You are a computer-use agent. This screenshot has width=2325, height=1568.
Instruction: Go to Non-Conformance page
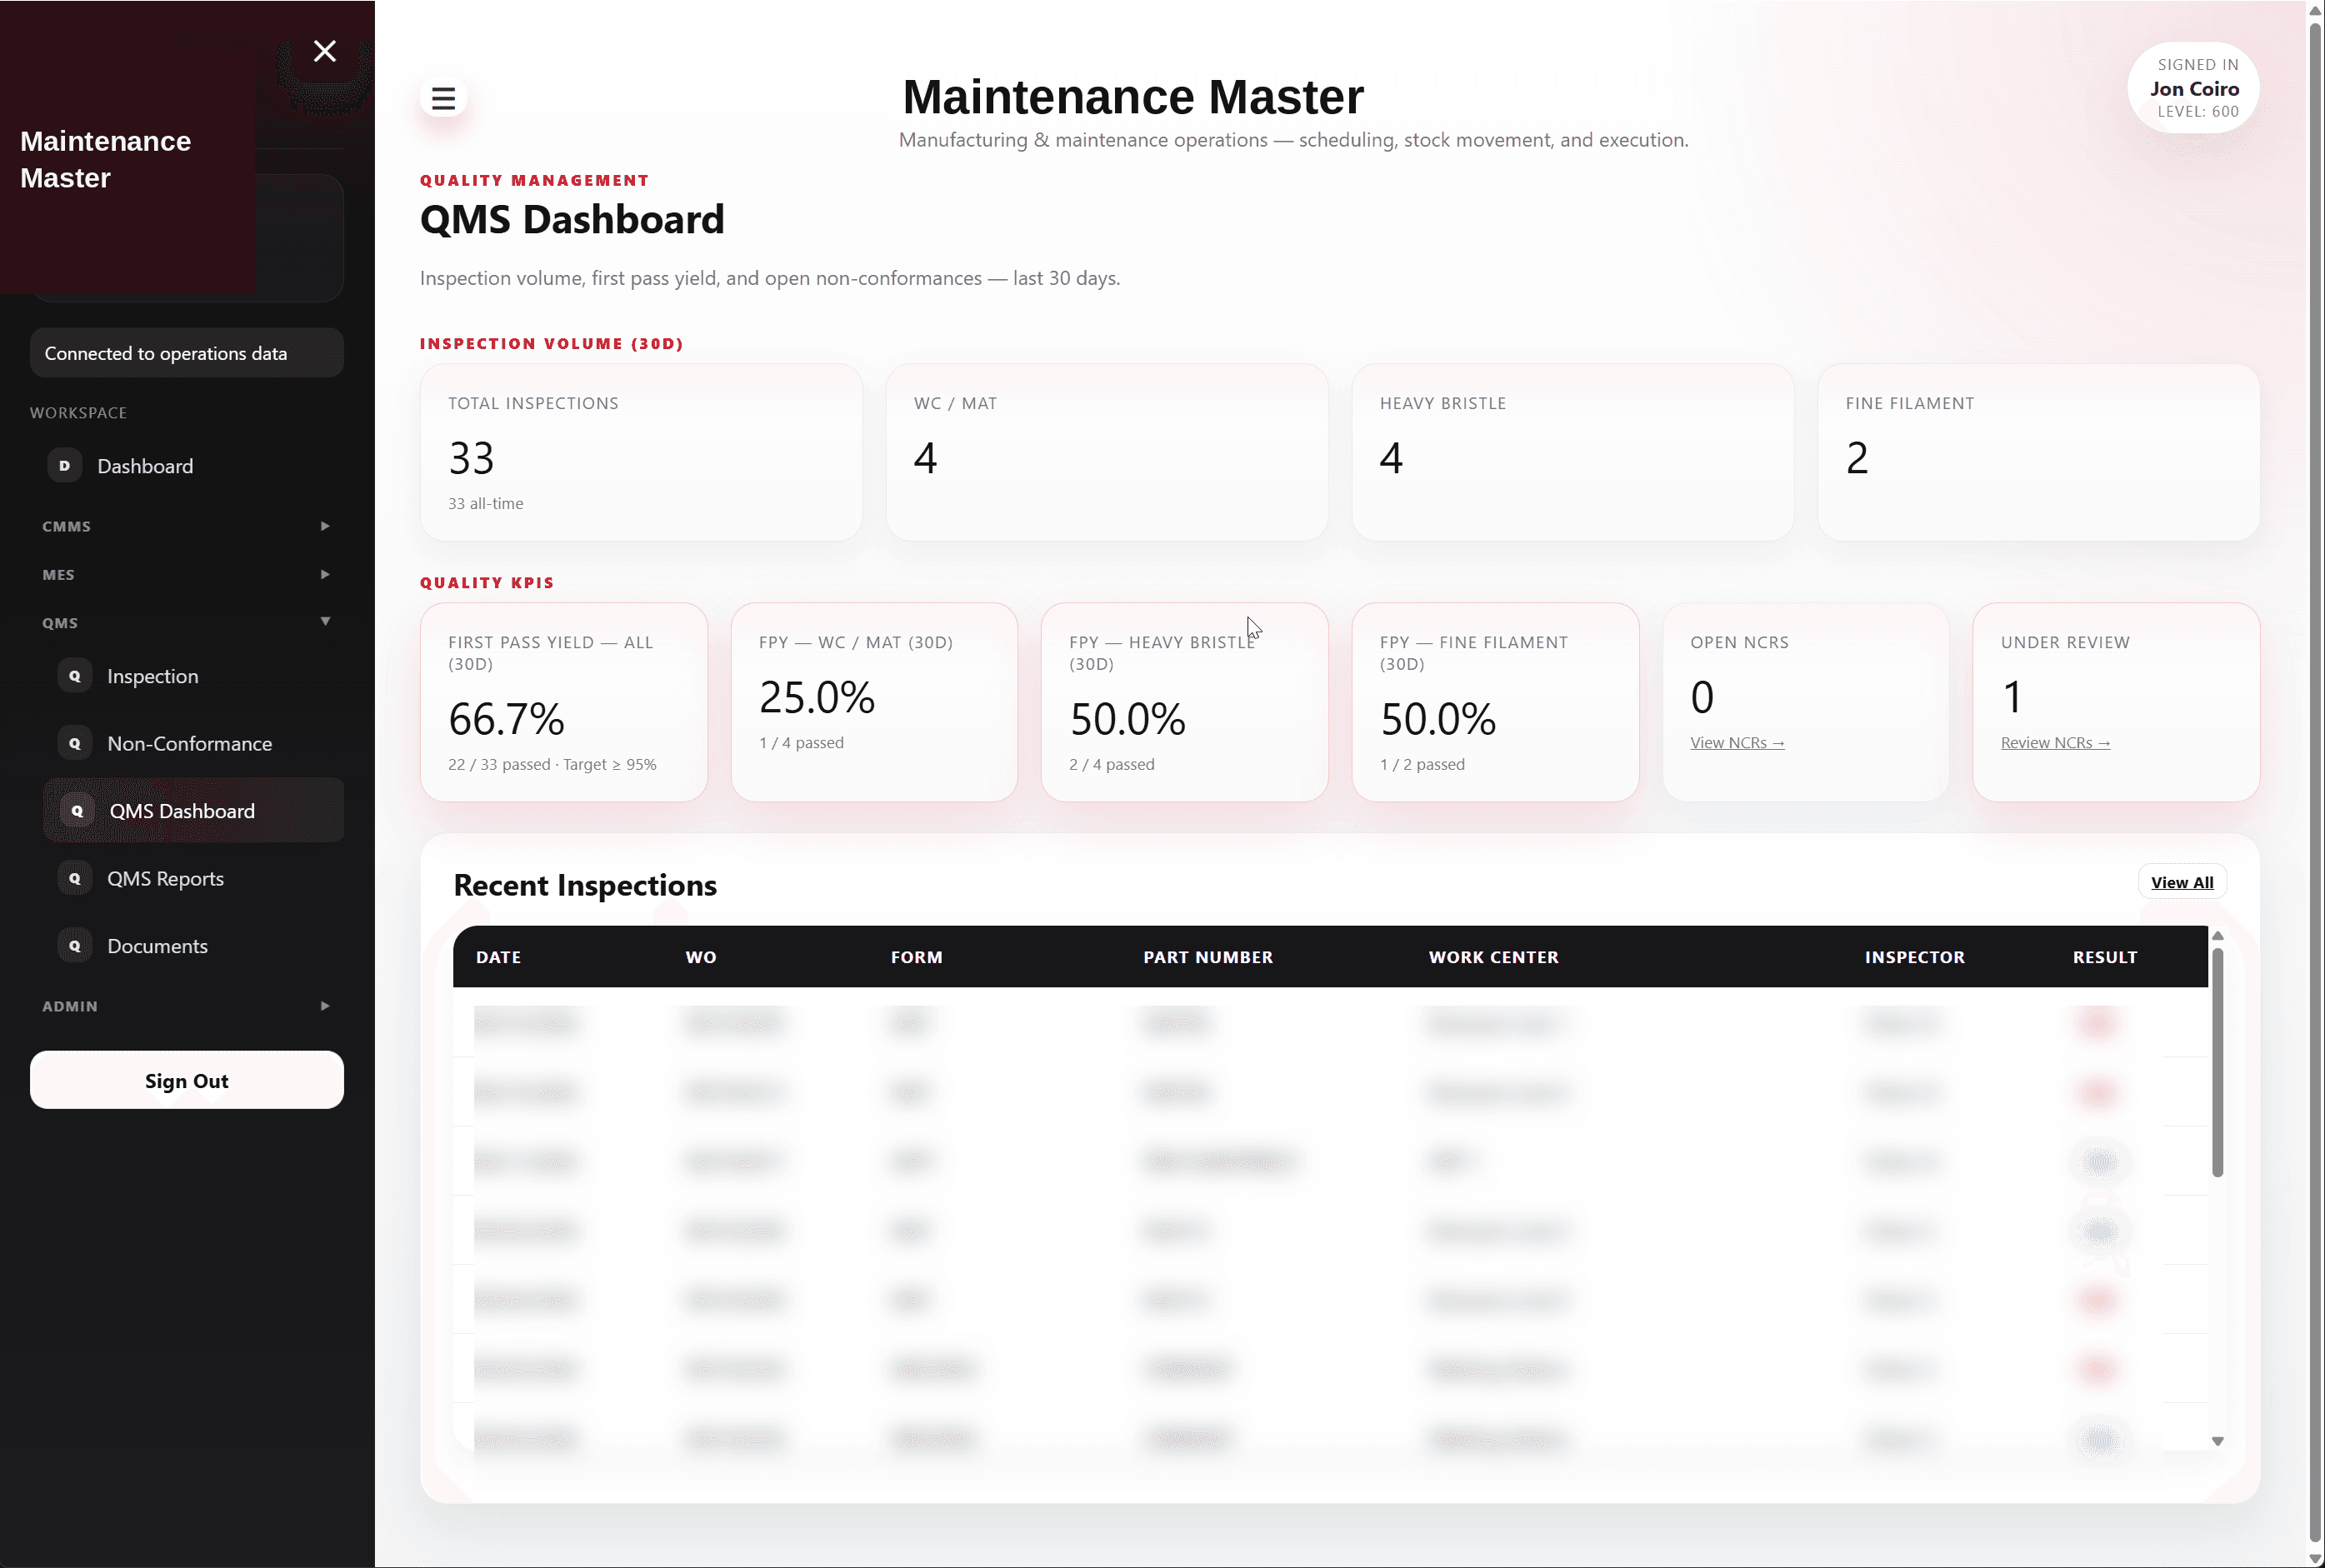194,743
